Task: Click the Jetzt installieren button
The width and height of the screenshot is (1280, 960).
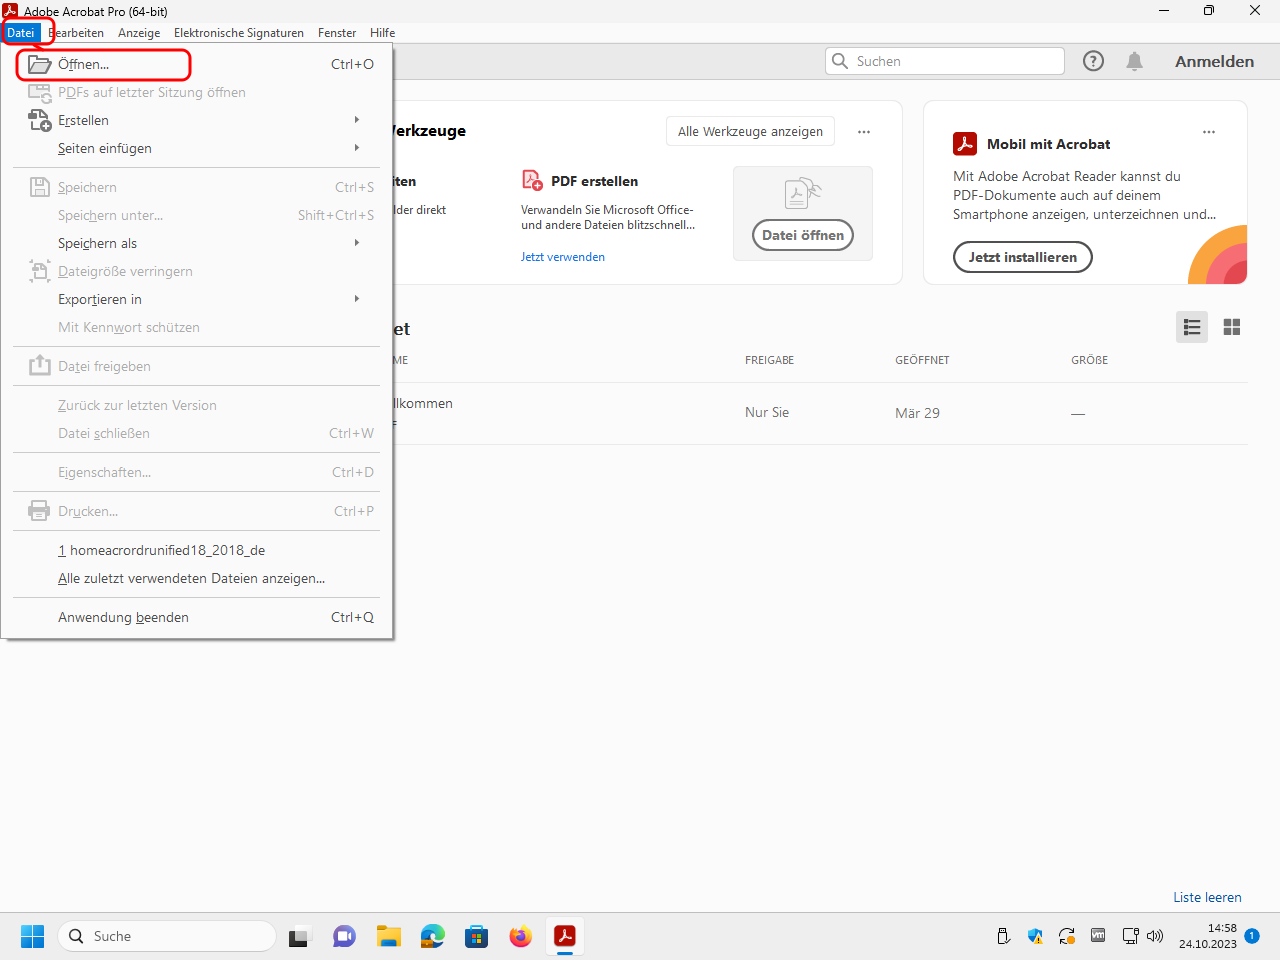Action: (1022, 257)
